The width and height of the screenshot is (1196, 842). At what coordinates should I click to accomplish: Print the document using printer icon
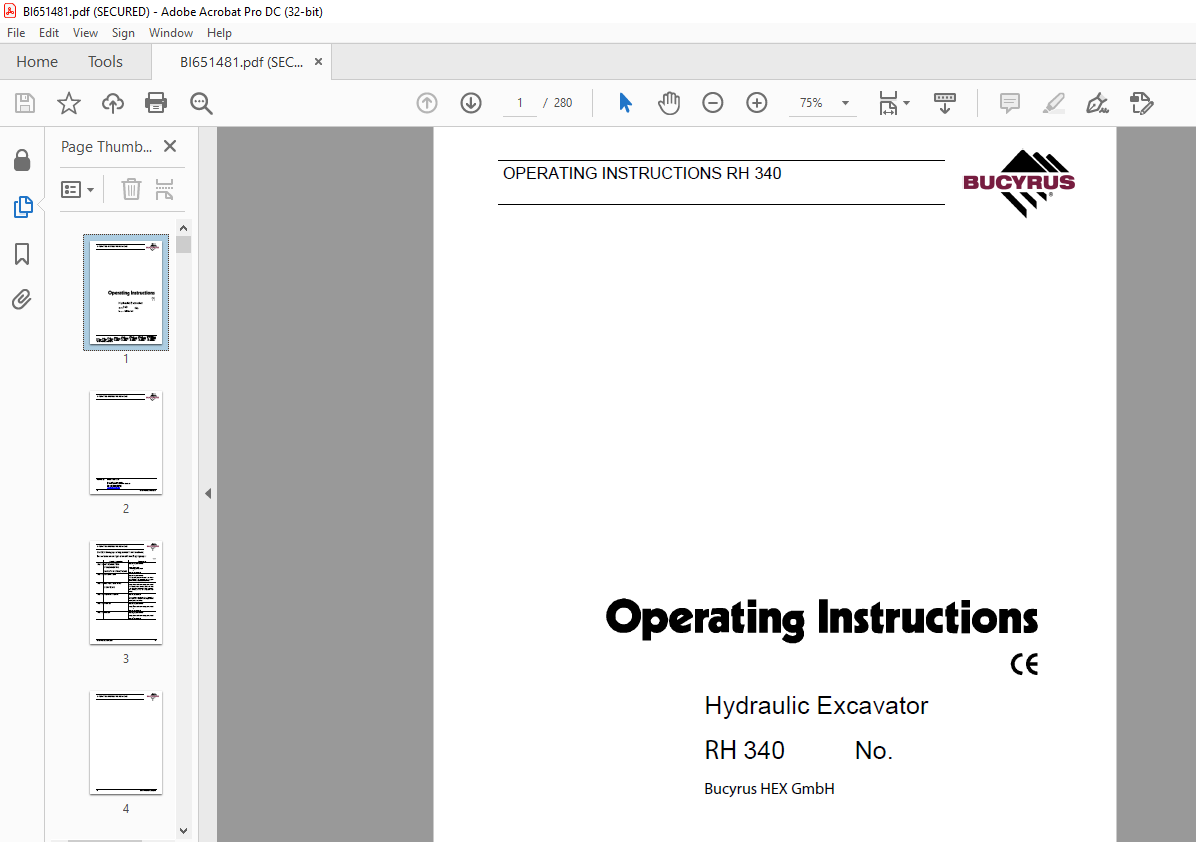pyautogui.click(x=156, y=103)
